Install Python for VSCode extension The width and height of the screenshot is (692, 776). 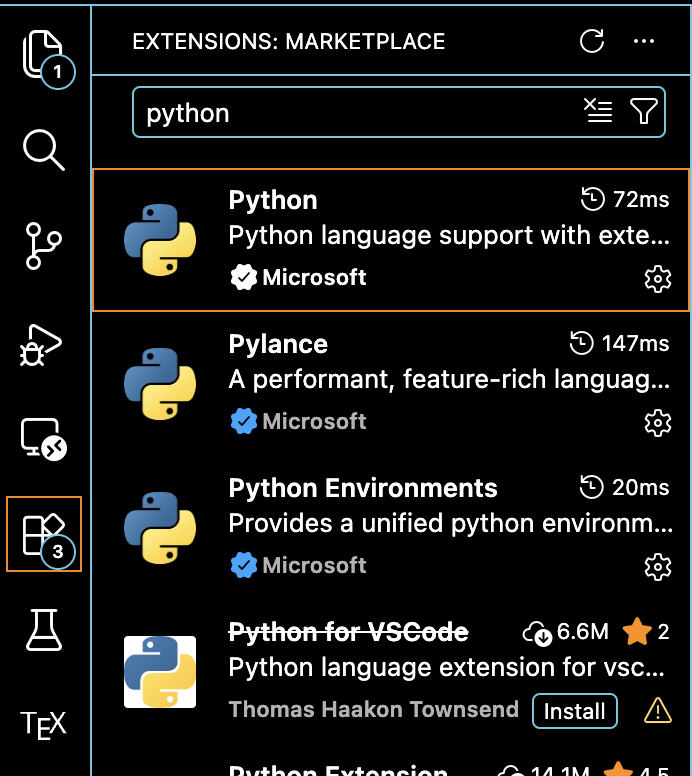coord(575,711)
